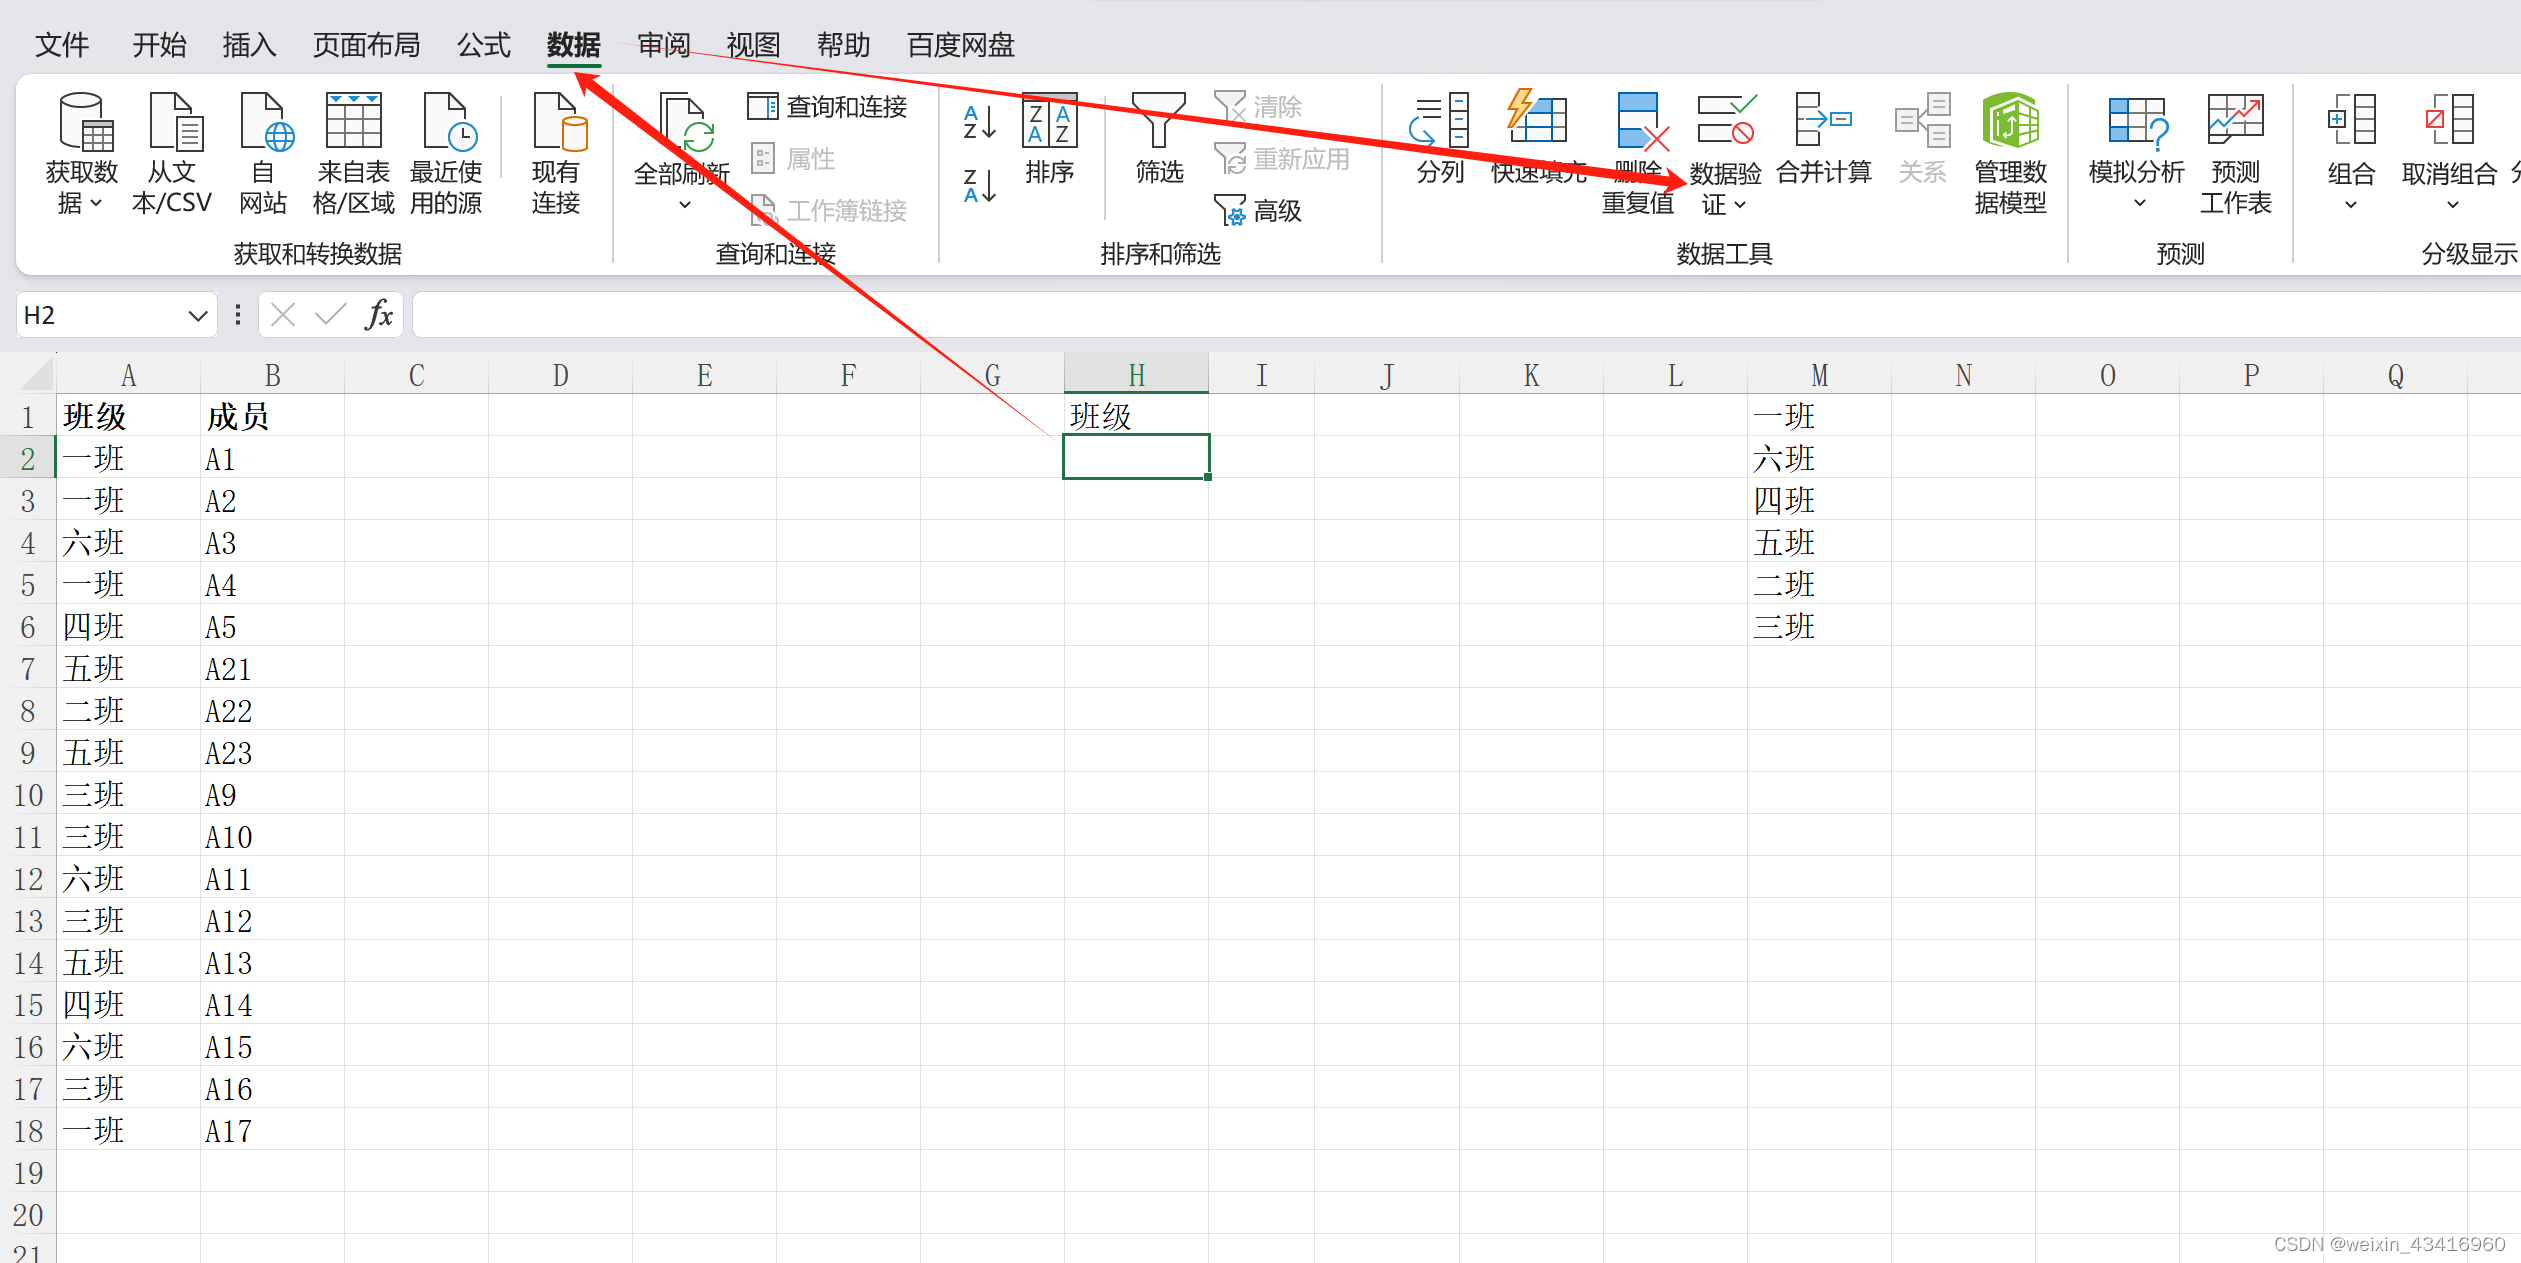Open the Page Layout (页面布局) tab
The height and width of the screenshot is (1263, 2521).
pyautogui.click(x=366, y=45)
